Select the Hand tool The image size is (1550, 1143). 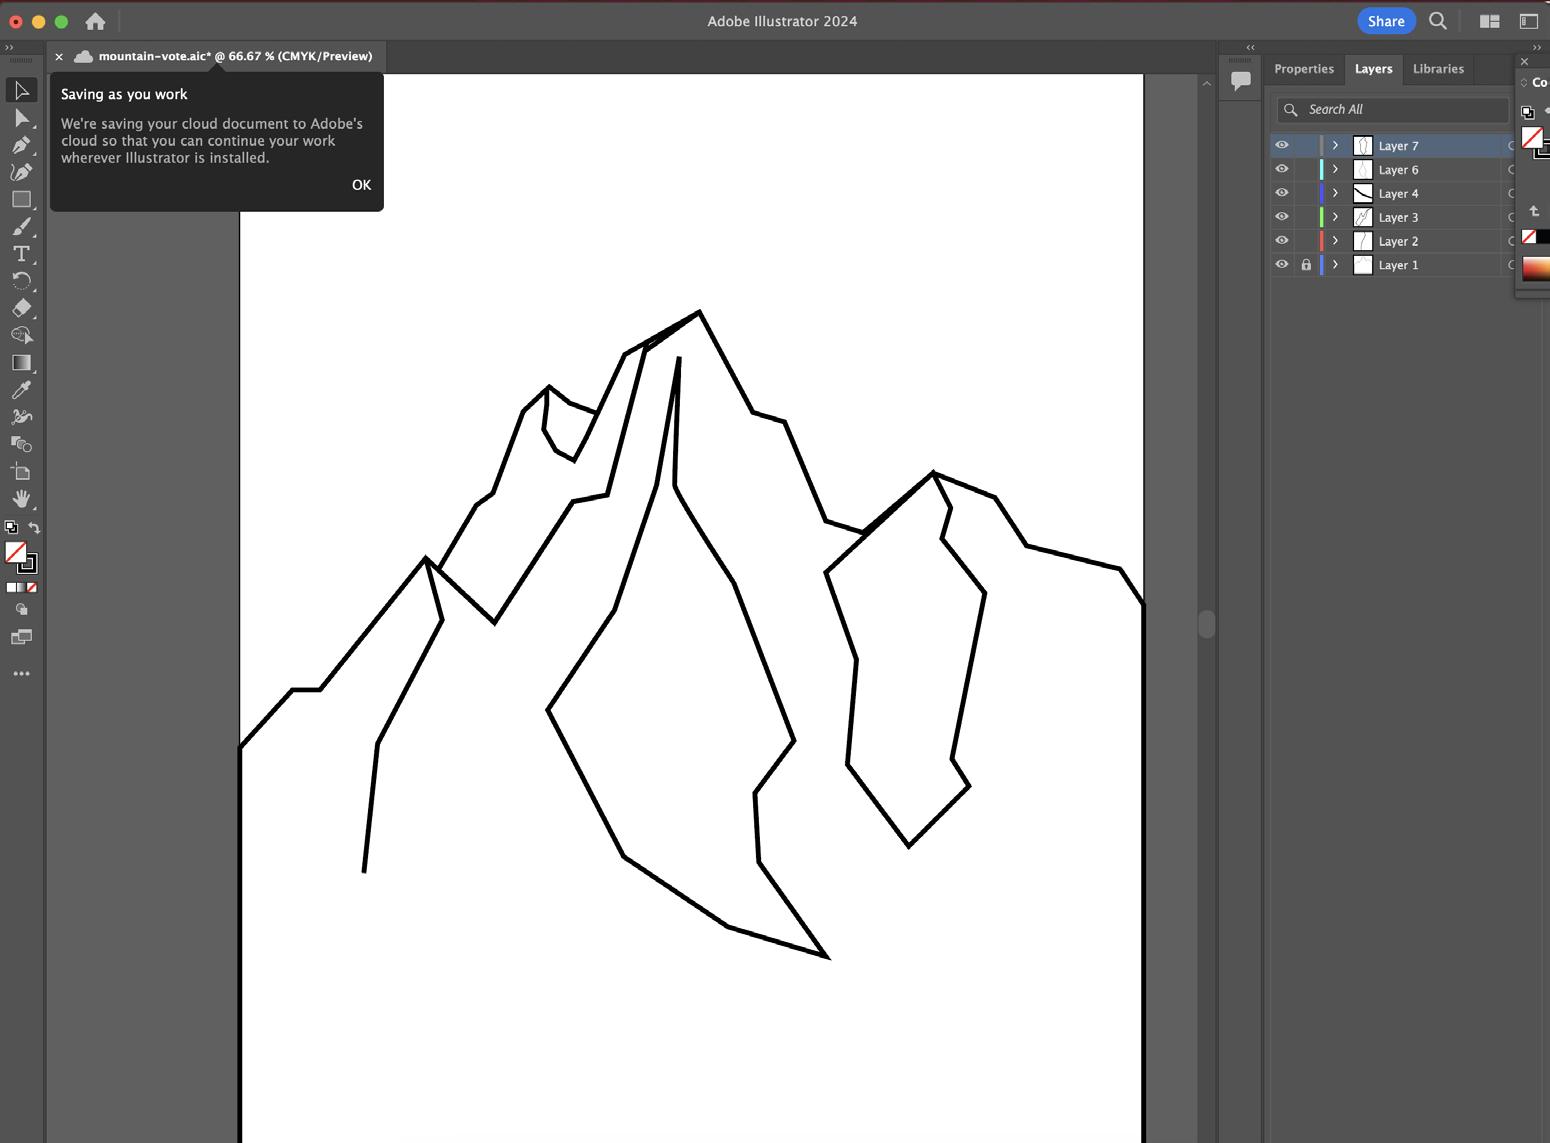coord(21,498)
